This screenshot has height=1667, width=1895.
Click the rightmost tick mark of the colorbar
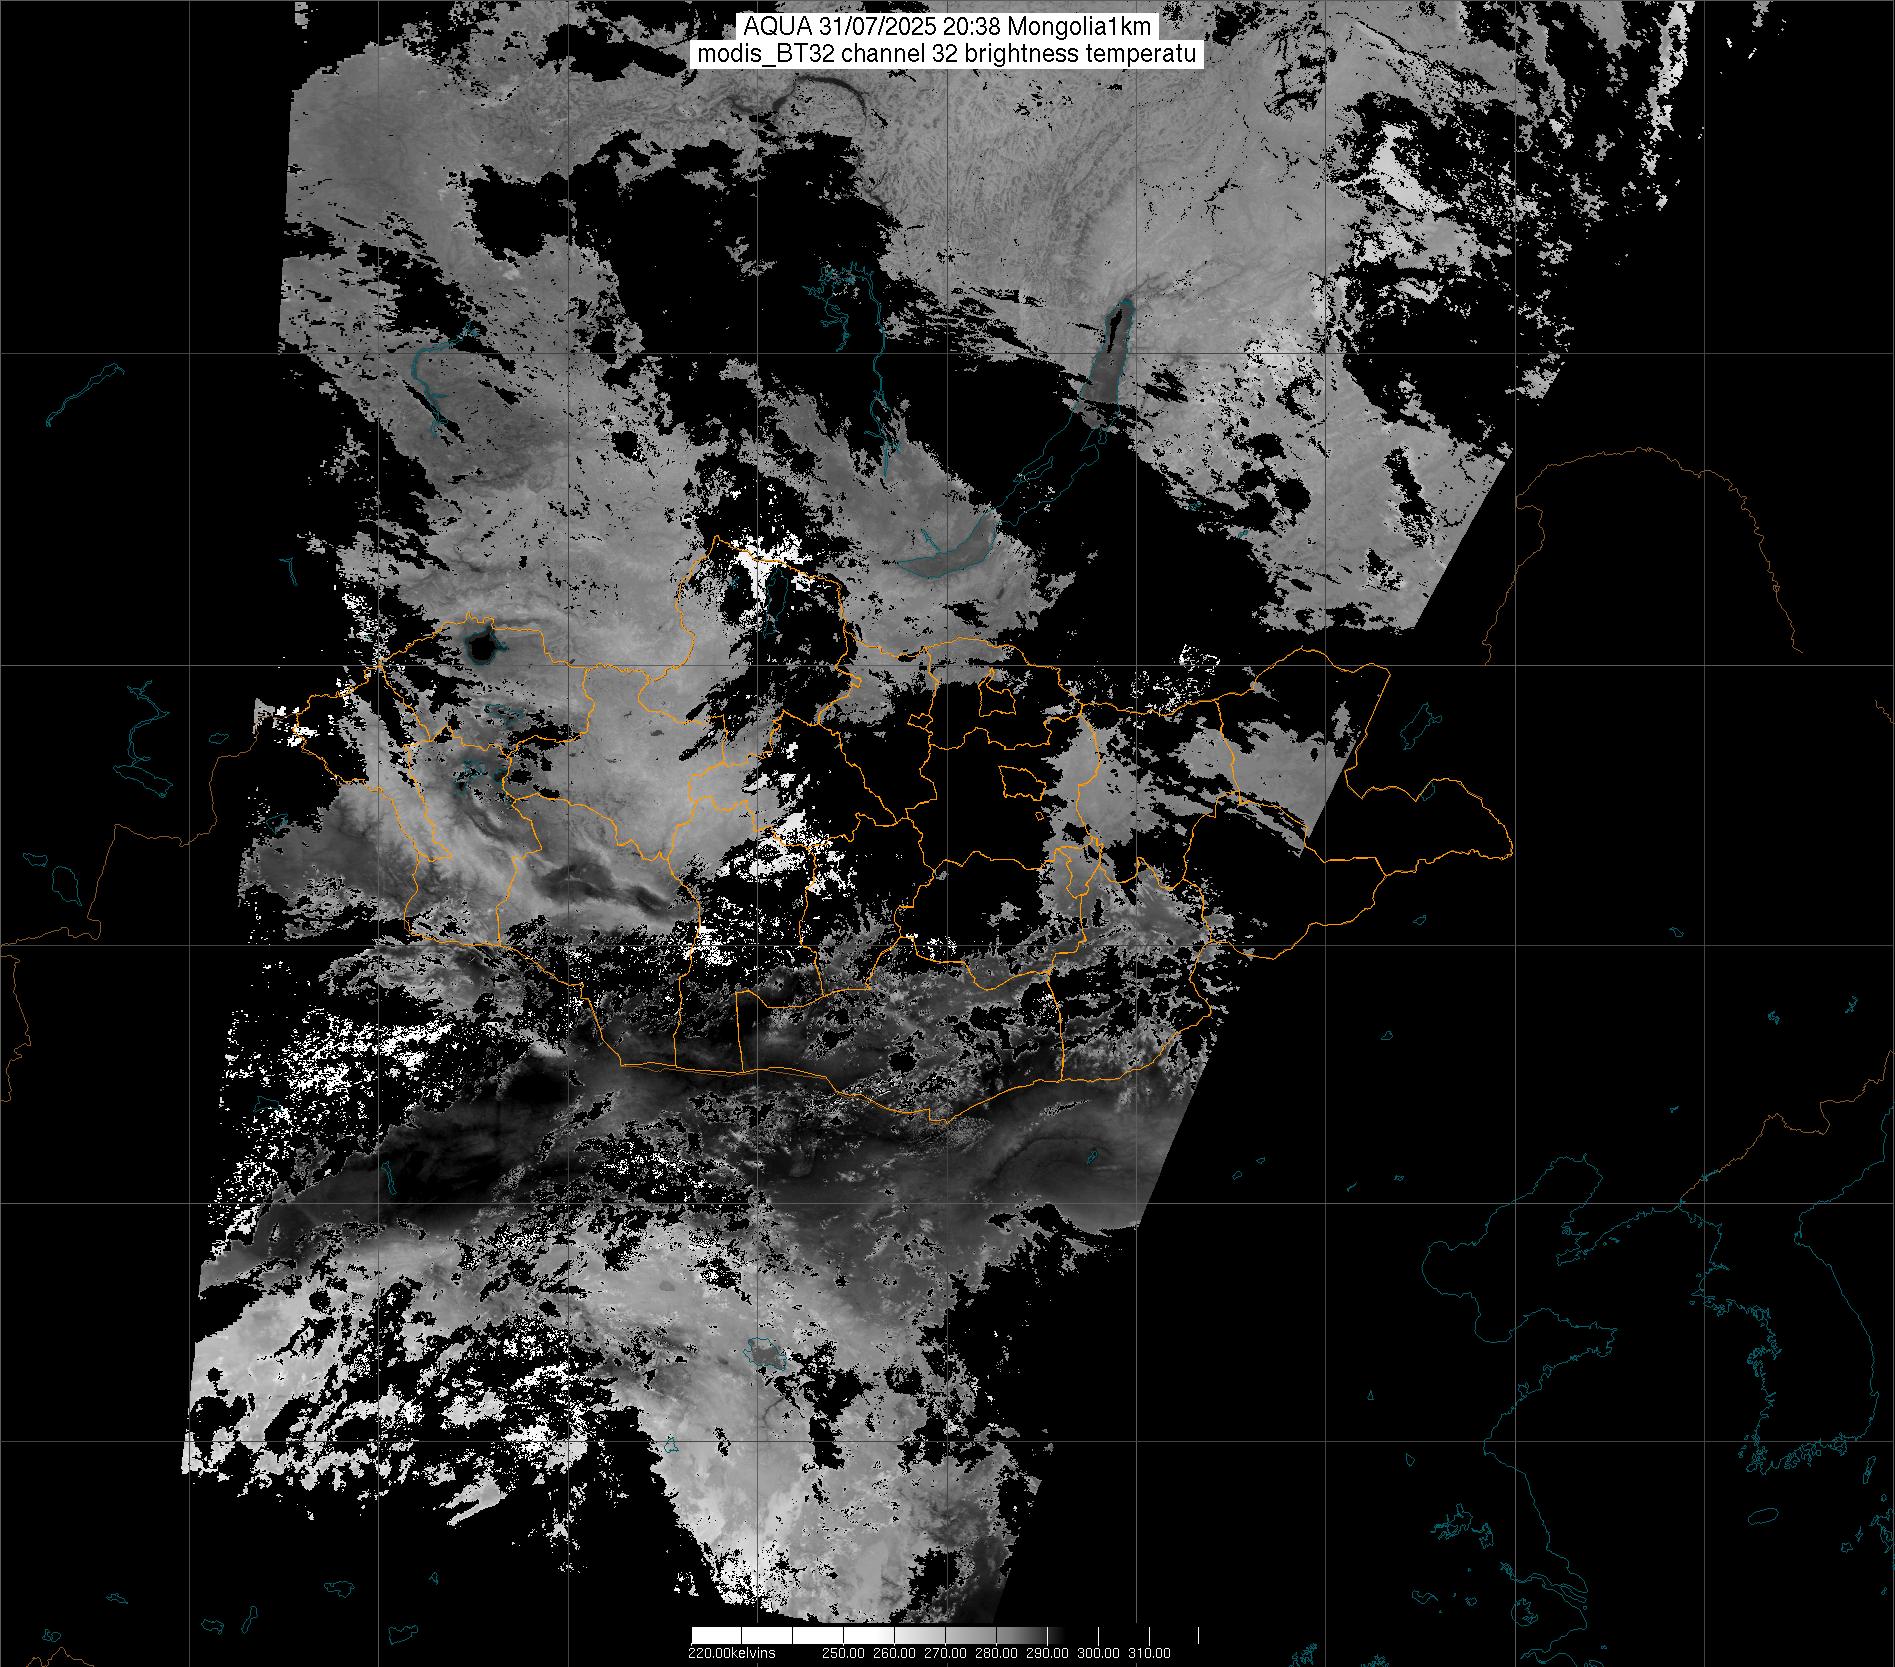[x=1198, y=1635]
